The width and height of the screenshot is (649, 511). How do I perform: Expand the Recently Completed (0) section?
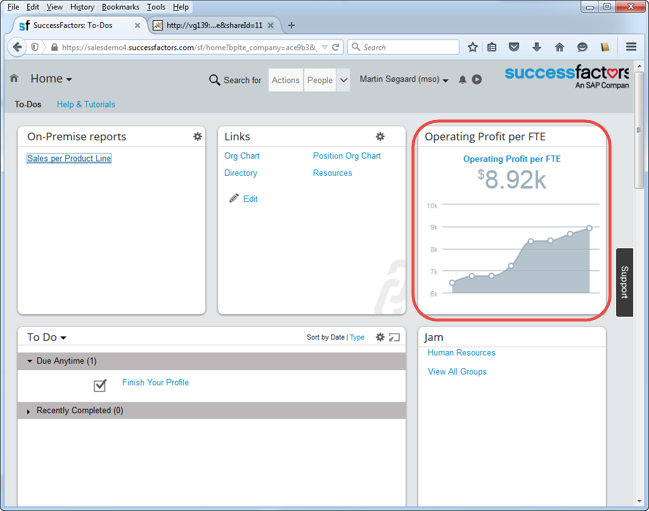(28, 411)
